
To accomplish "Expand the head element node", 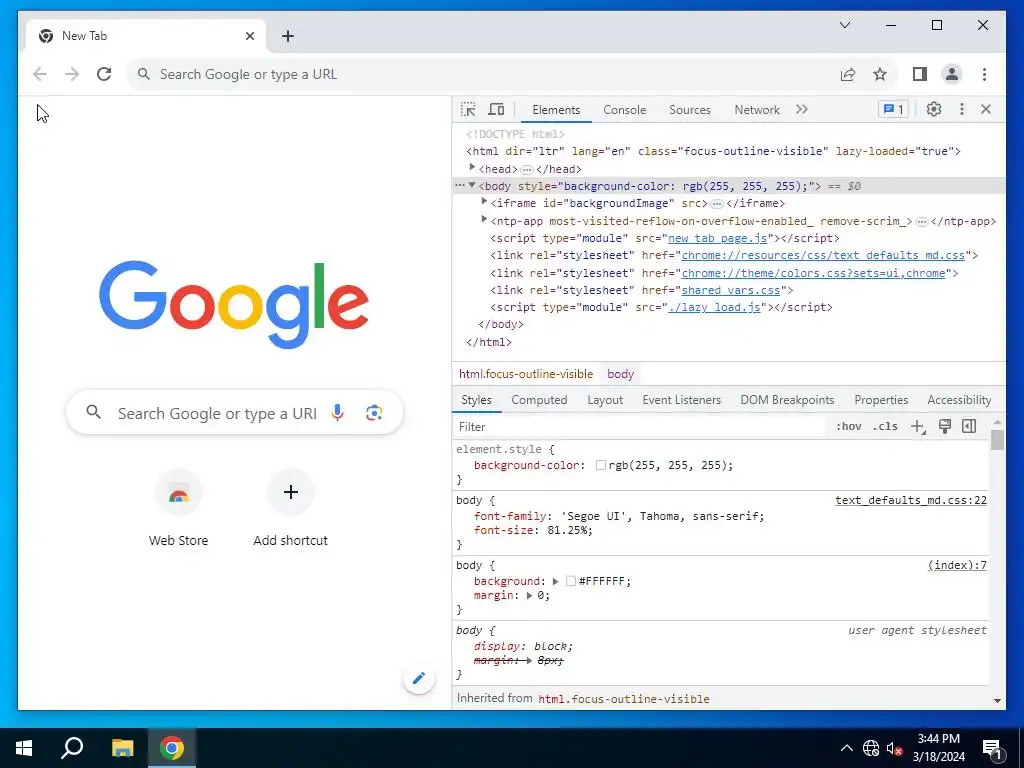I will pos(472,168).
